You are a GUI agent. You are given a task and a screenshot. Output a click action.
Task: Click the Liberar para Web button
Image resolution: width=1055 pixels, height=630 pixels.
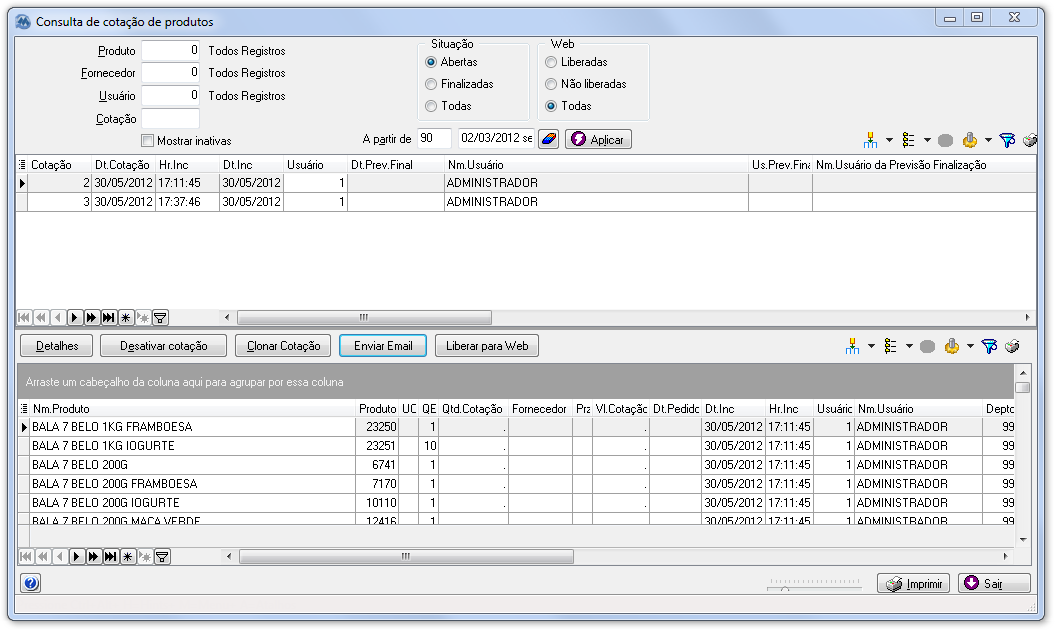coord(487,346)
